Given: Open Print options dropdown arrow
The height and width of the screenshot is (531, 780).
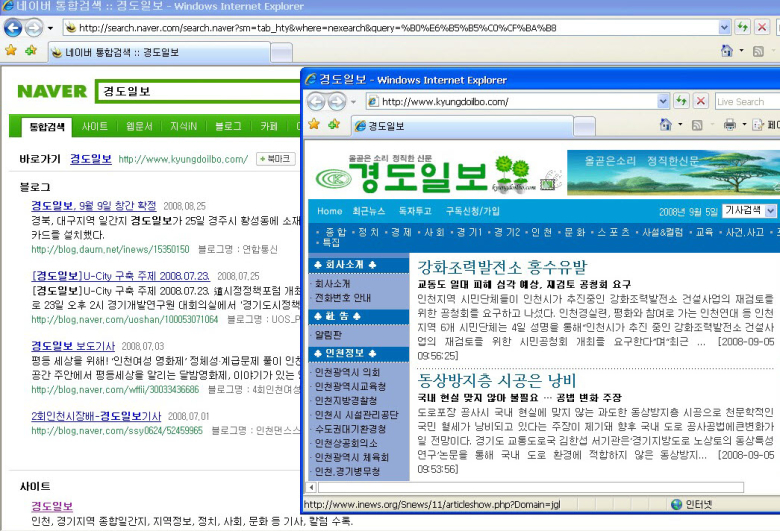Looking at the screenshot, I should coord(744,124).
